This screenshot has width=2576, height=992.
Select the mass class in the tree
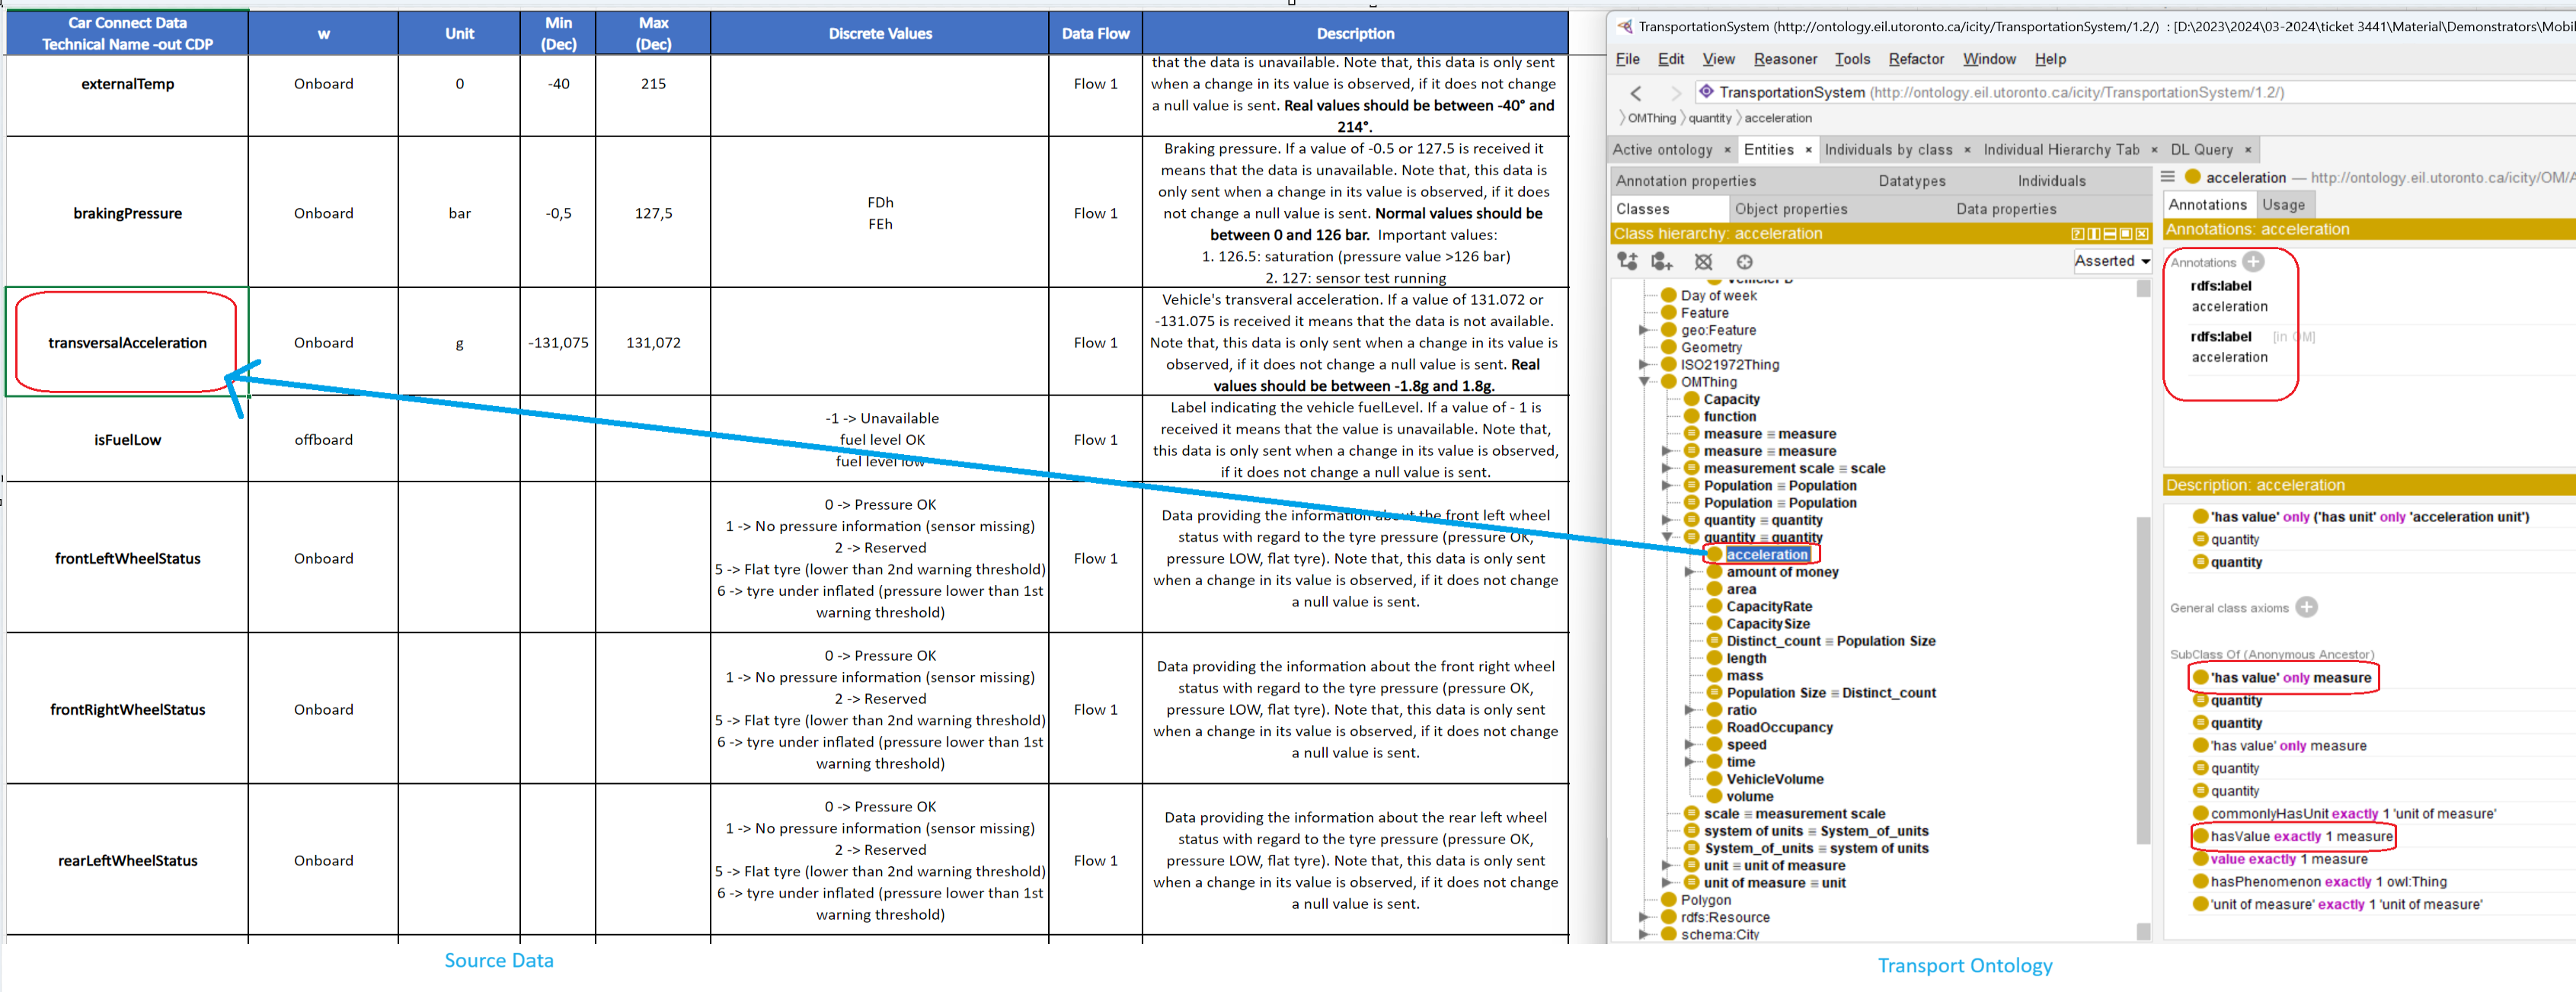pyautogui.click(x=1744, y=675)
